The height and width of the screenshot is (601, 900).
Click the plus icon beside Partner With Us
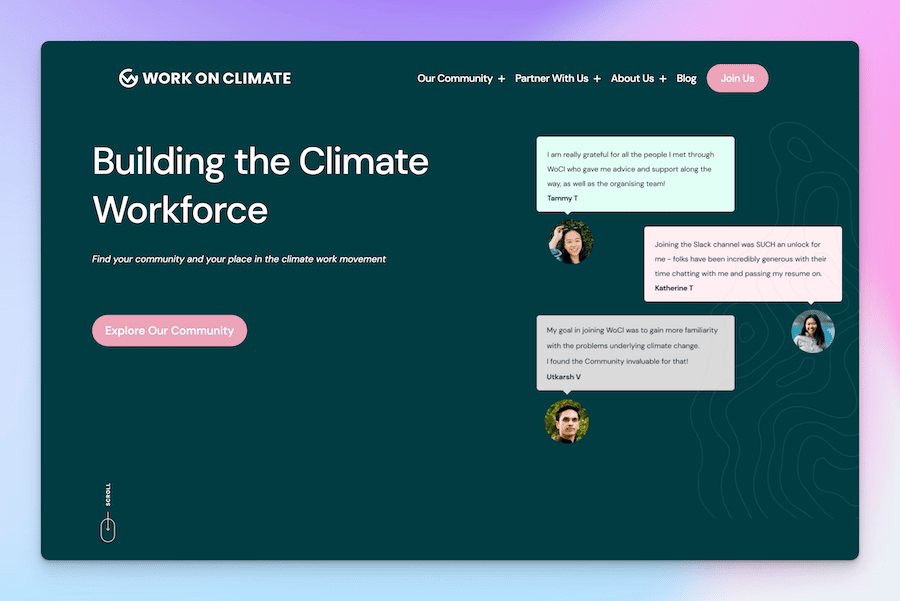click(x=597, y=78)
